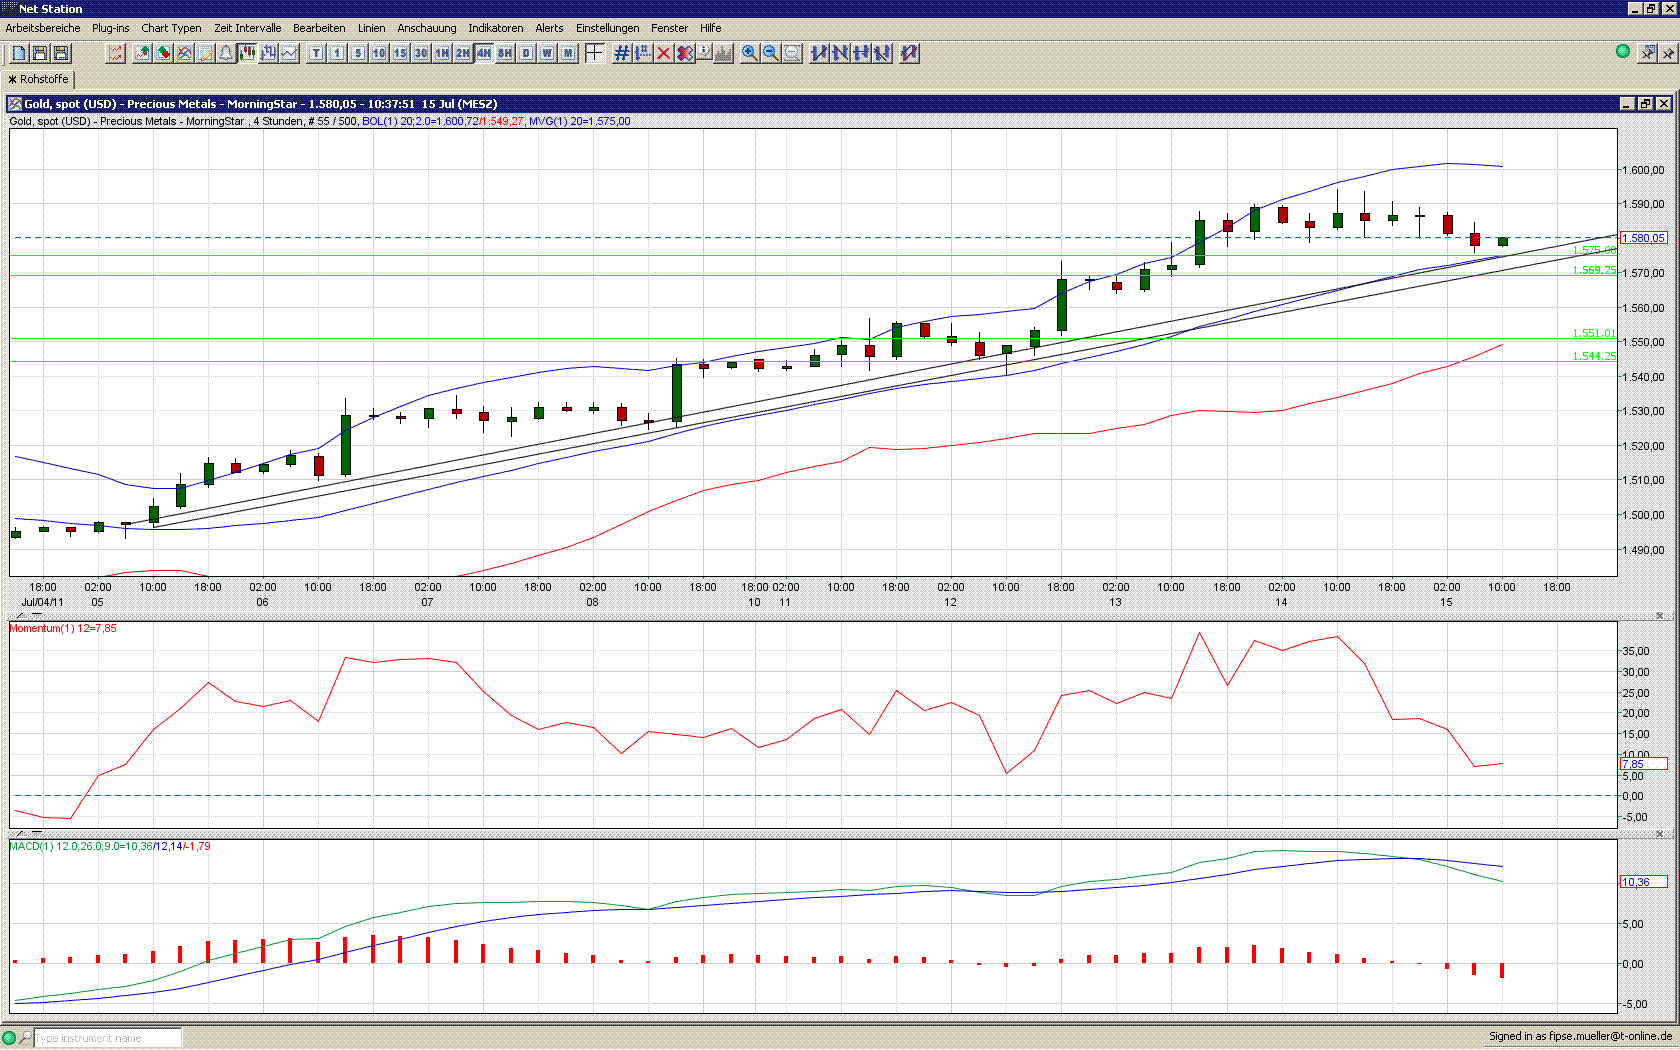This screenshot has height=1050, width=1680.
Task: Switch to weekly interval W
Action: click(547, 53)
